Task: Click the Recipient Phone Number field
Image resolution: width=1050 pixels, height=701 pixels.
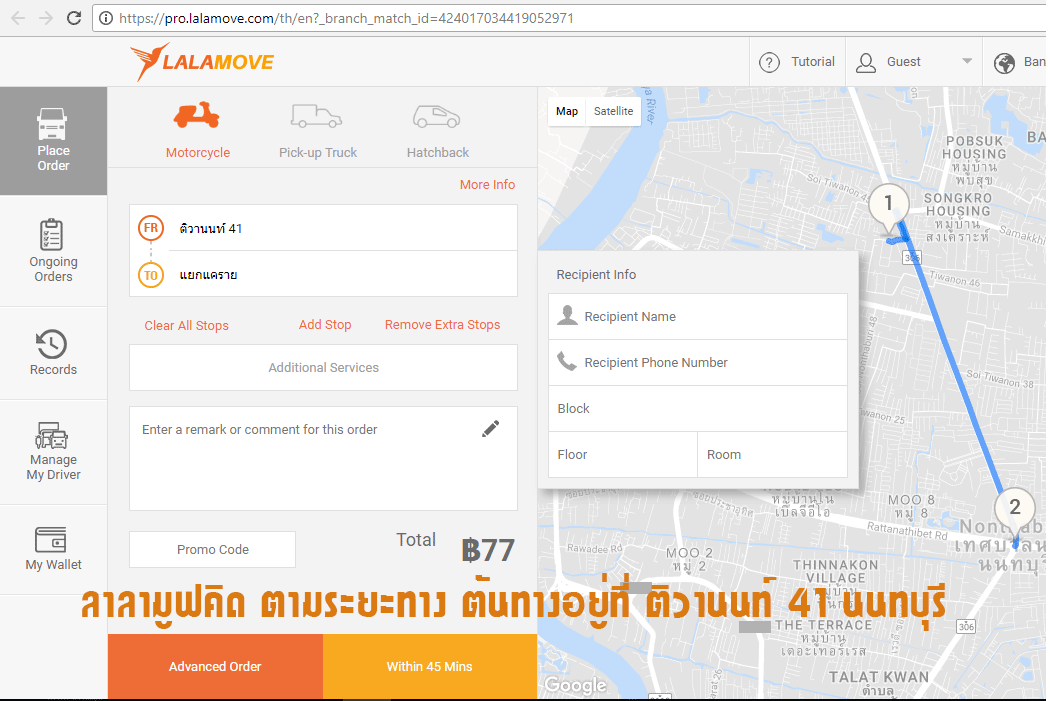Action: coord(698,362)
